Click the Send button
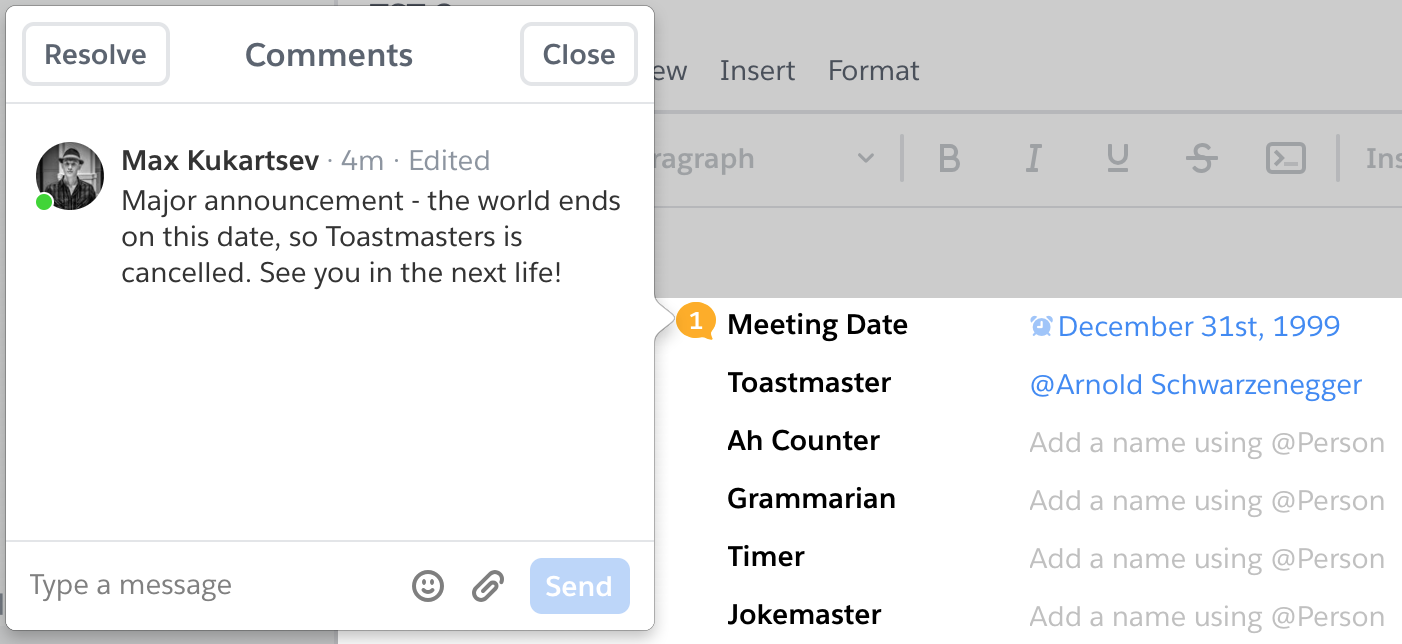The width and height of the screenshot is (1402, 644). tap(580, 586)
